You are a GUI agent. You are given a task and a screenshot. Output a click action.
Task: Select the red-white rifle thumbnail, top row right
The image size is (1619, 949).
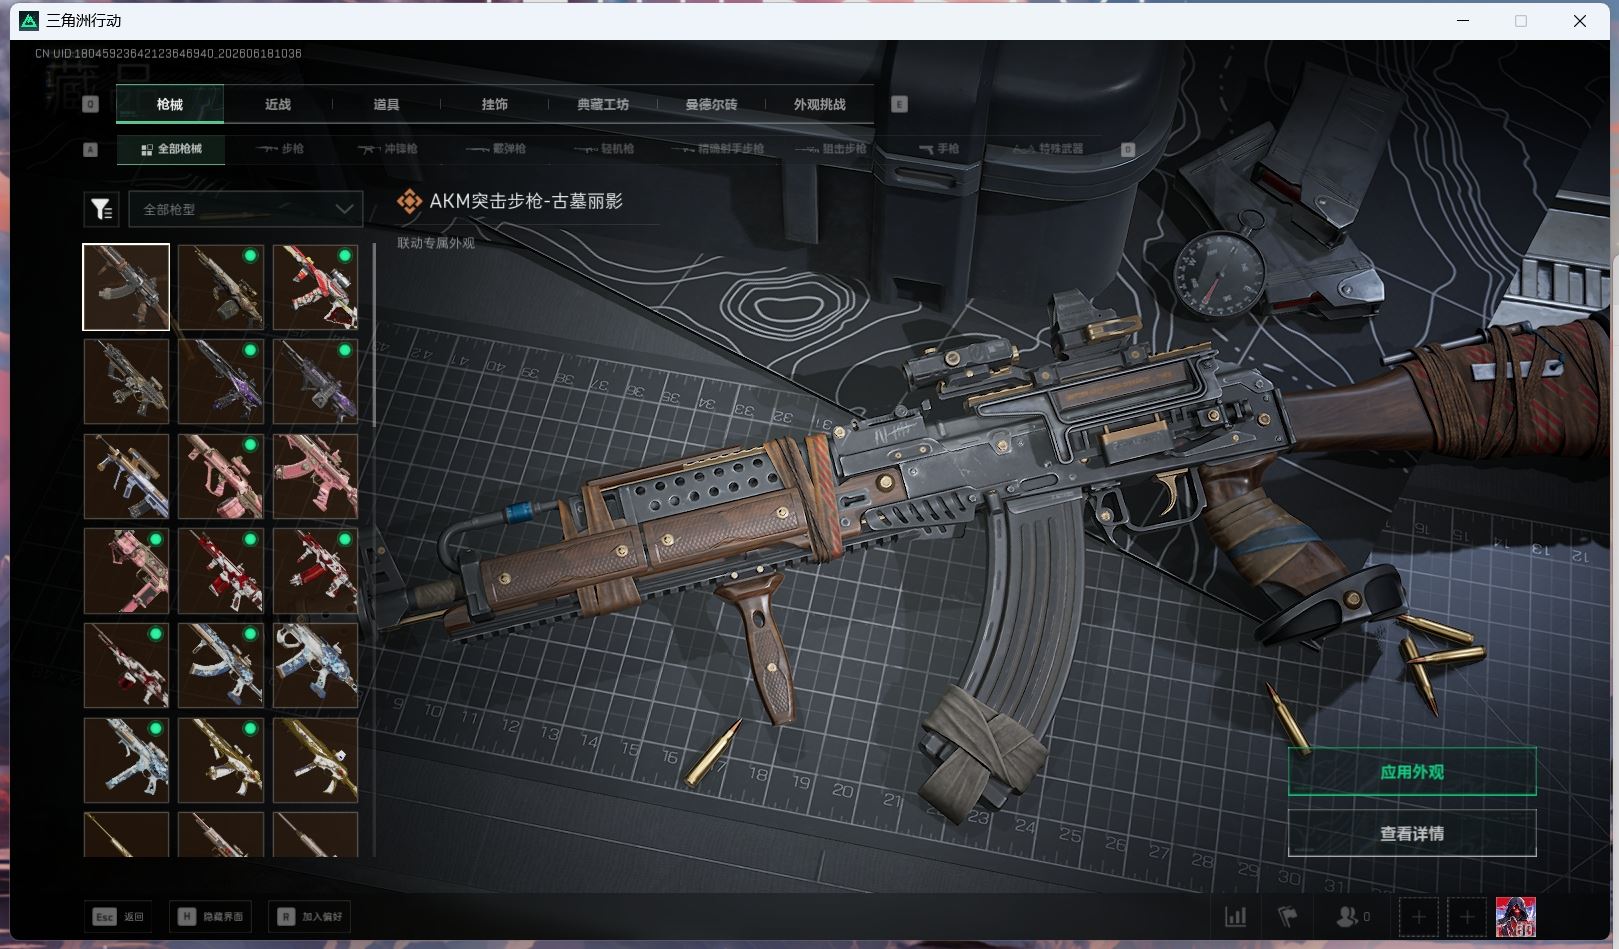[x=315, y=287]
